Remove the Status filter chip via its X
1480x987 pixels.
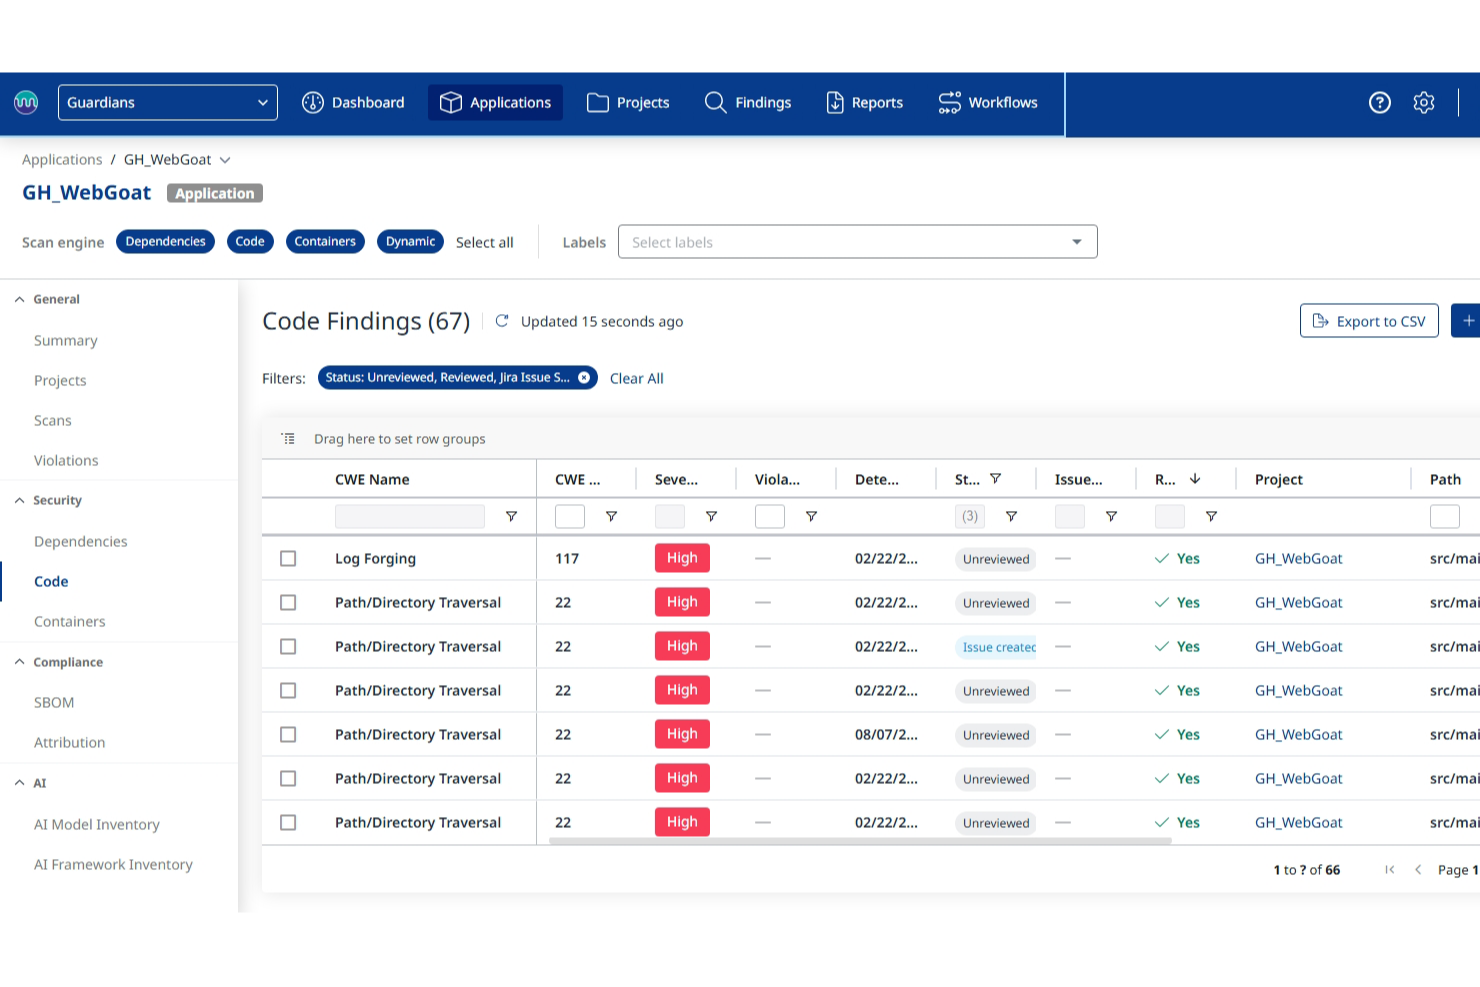click(584, 377)
